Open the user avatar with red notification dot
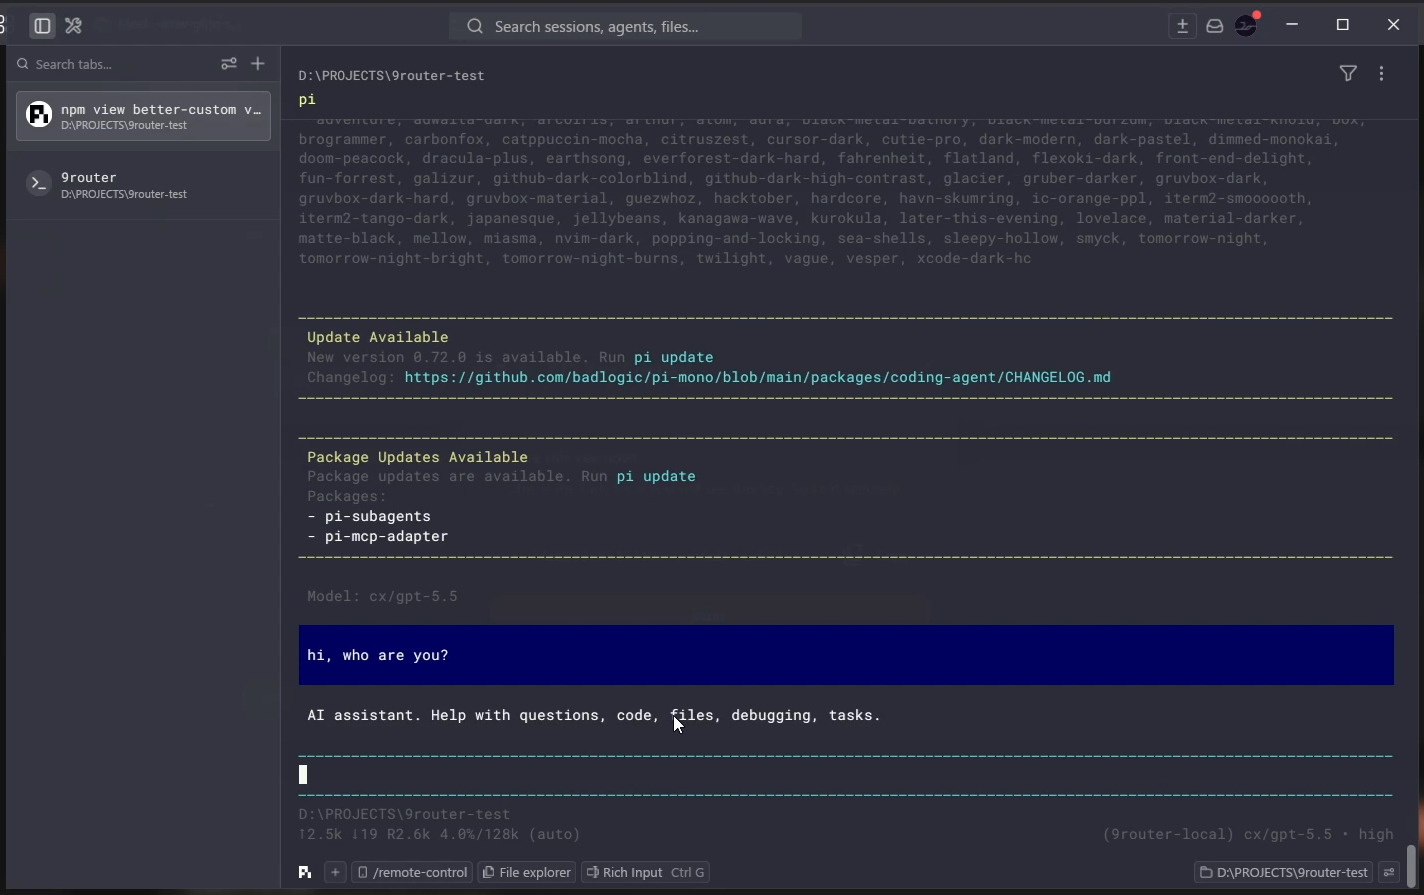The image size is (1424, 895). pos(1247,25)
